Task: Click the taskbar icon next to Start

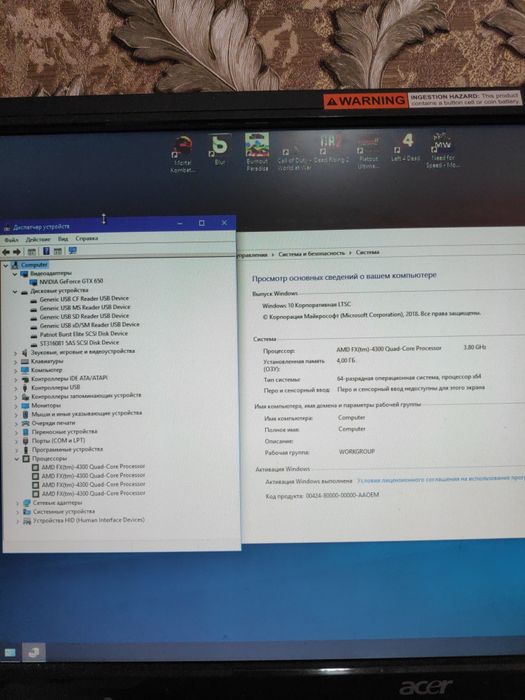Action: point(33,652)
